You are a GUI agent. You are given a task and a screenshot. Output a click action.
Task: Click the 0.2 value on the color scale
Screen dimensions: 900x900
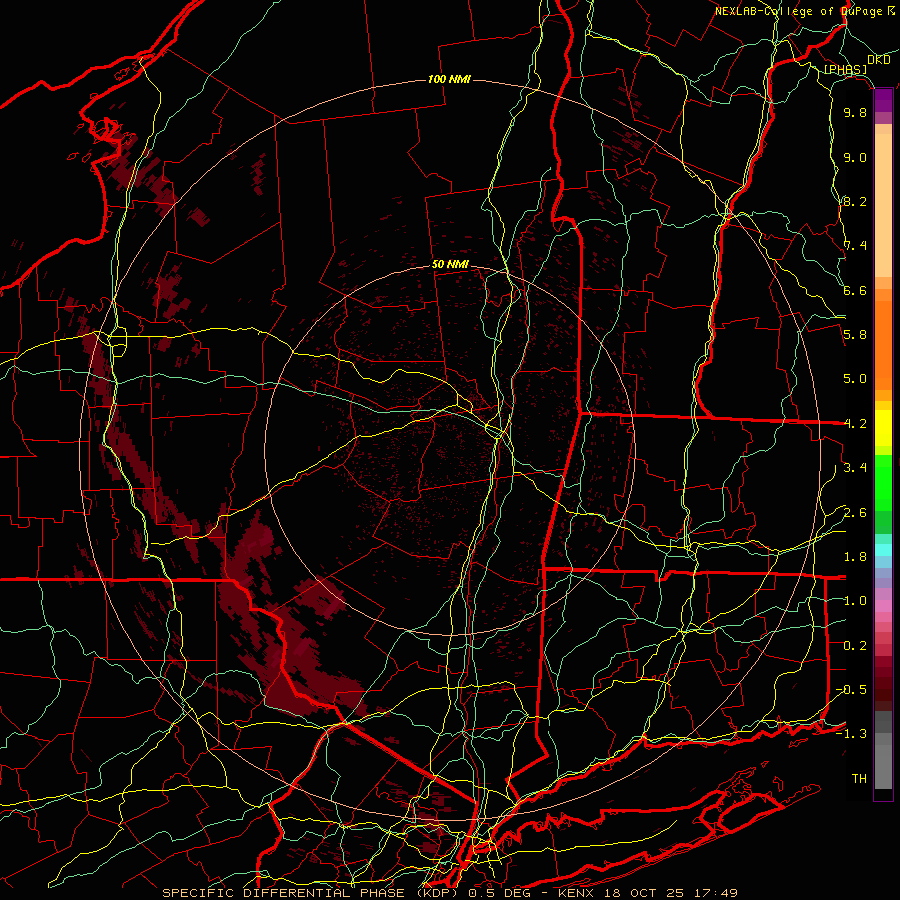855,646
